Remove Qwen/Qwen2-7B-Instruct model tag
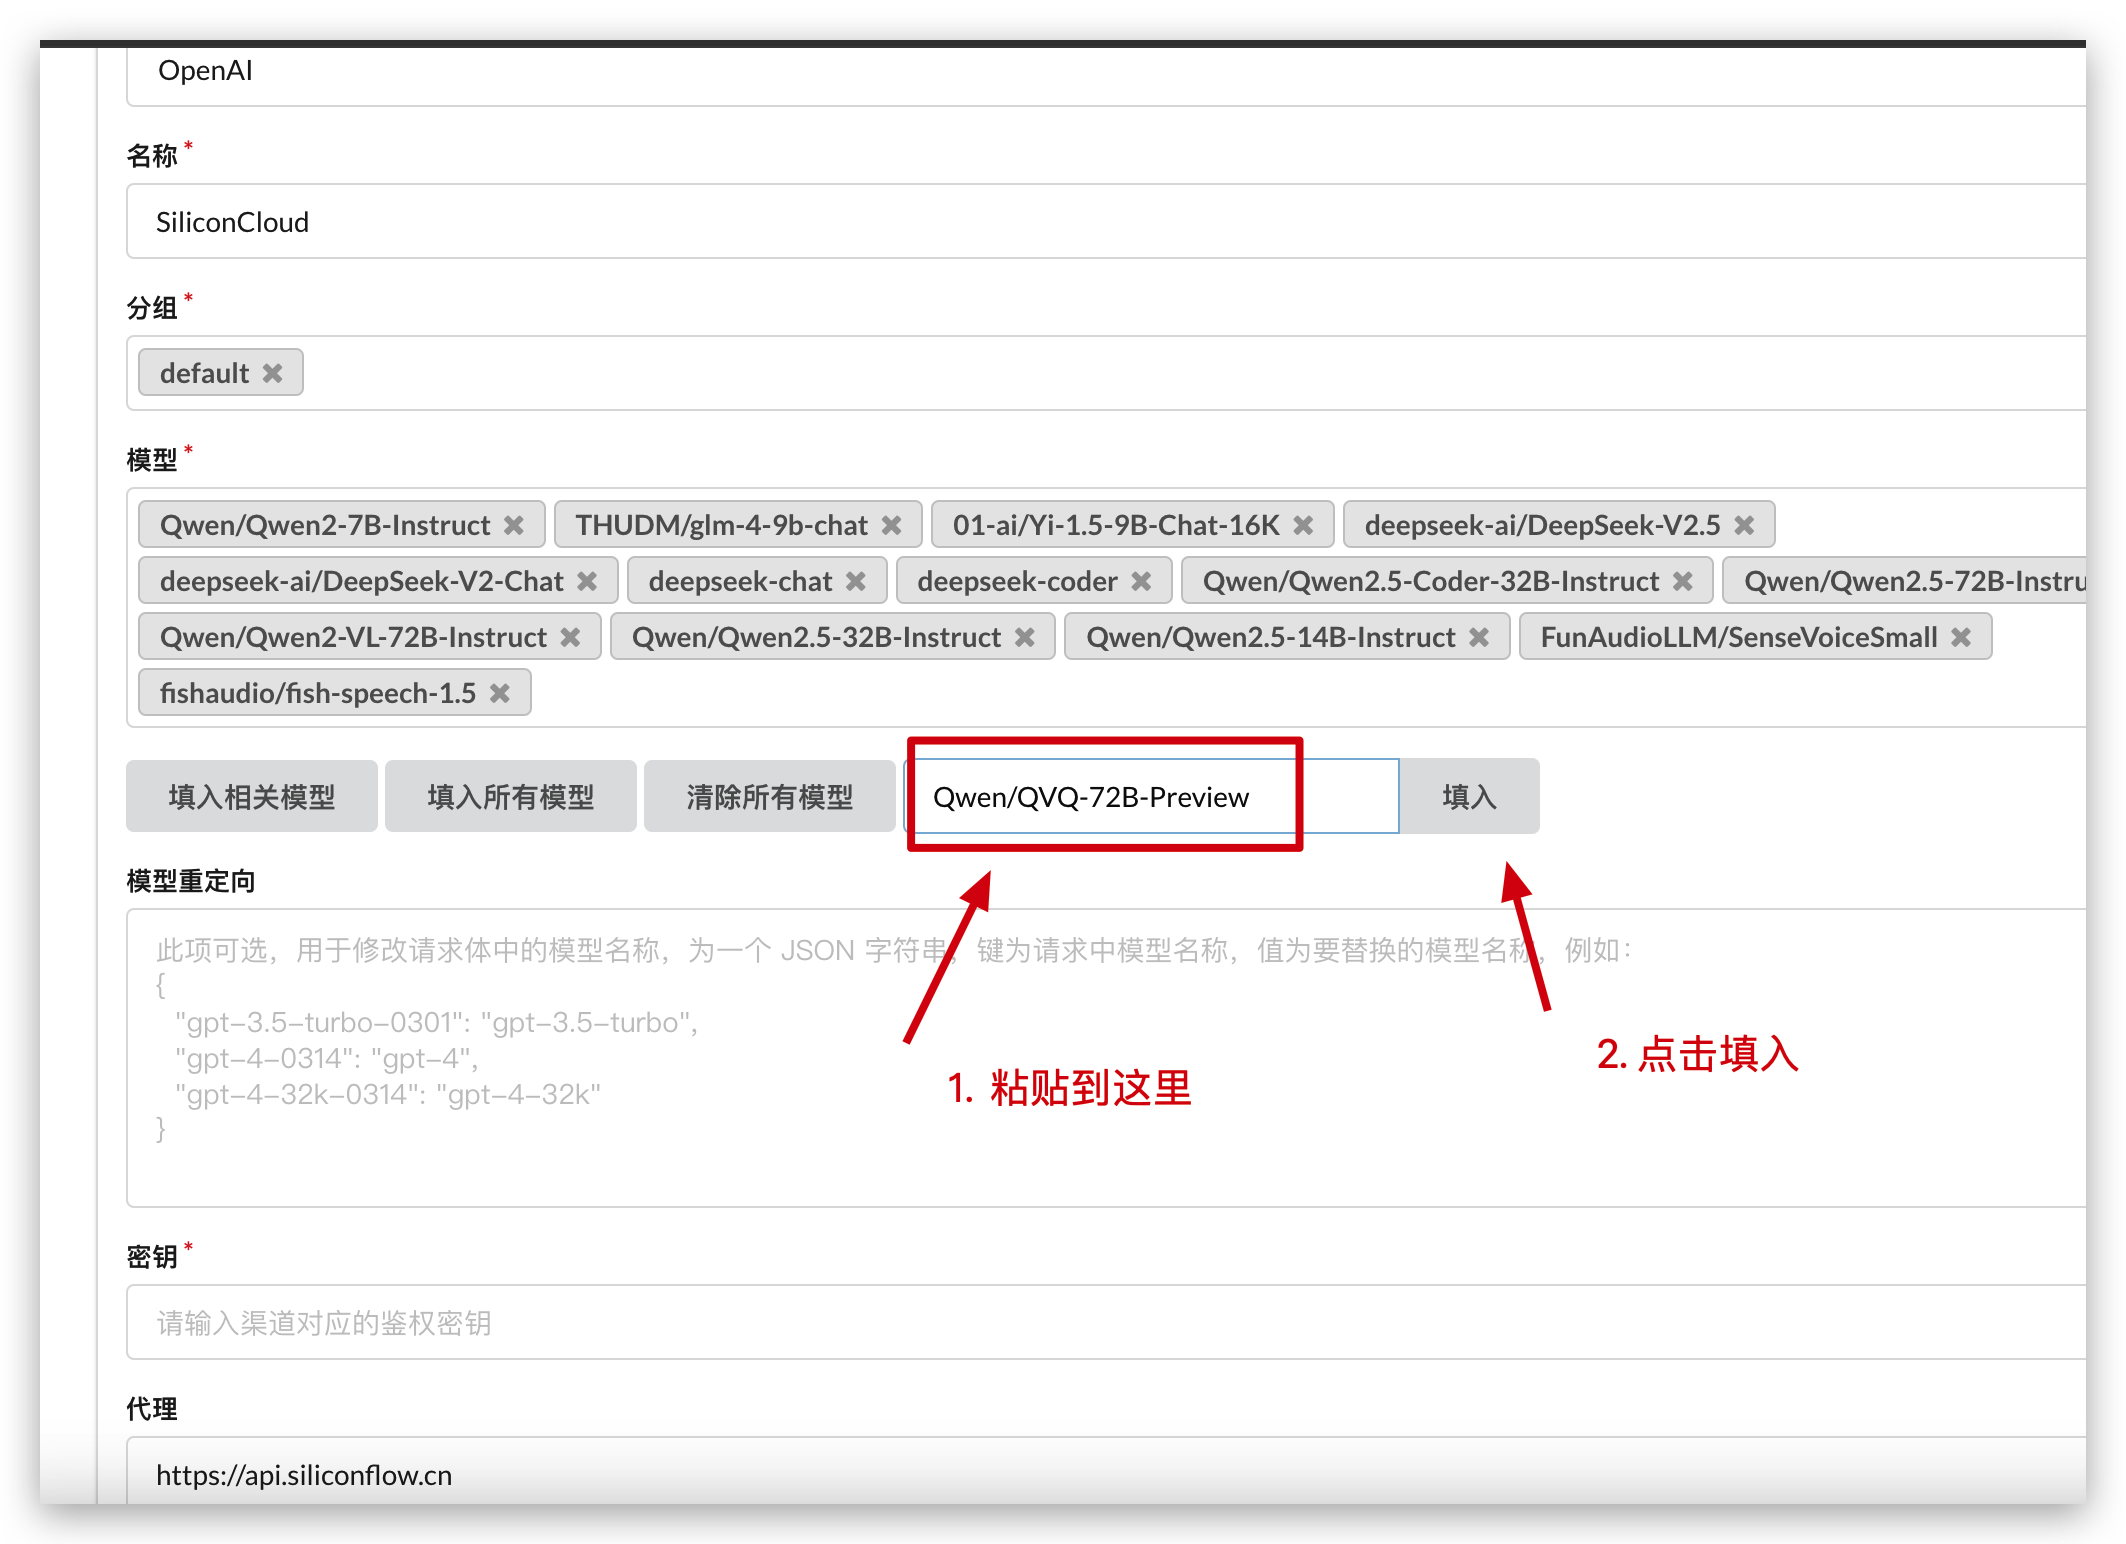Screen dimensions: 2126x1544 [514, 525]
